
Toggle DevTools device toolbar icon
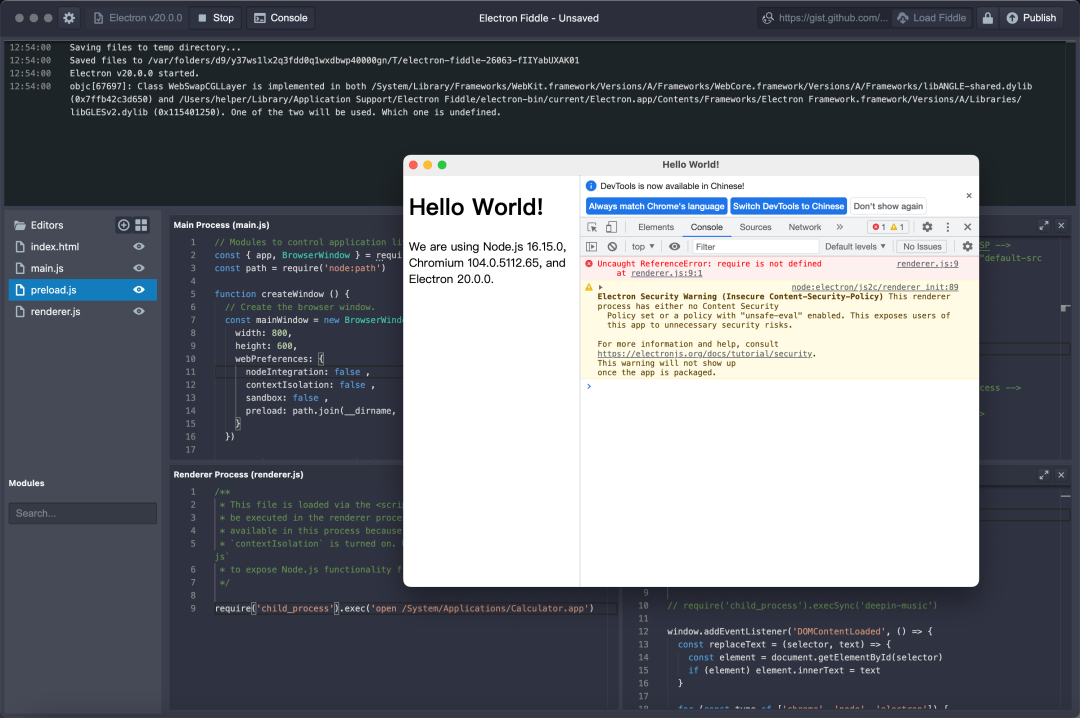(611, 227)
